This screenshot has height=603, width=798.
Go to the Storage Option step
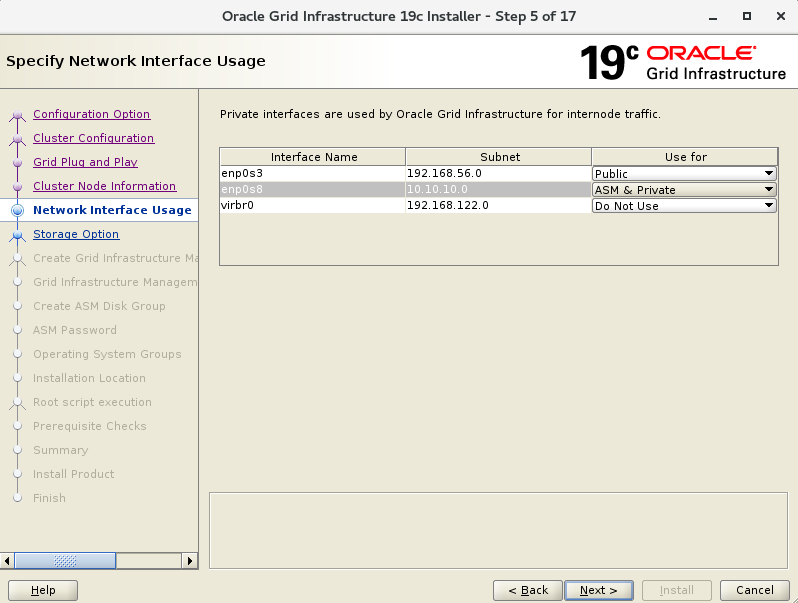(x=76, y=234)
